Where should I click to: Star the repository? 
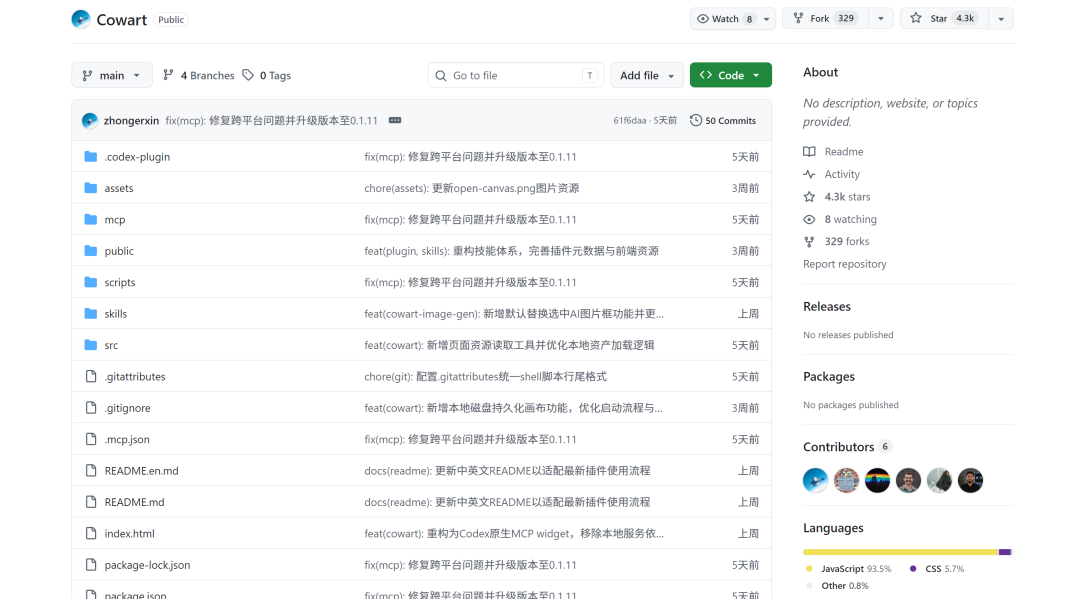click(944, 19)
